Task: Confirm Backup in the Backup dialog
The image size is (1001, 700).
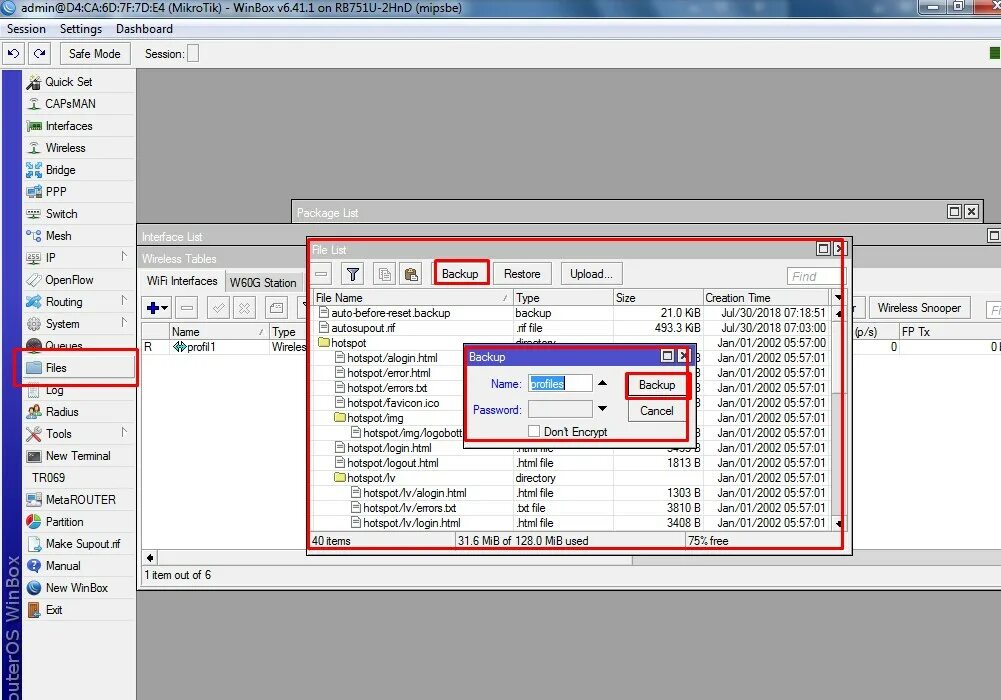Action: point(657,385)
